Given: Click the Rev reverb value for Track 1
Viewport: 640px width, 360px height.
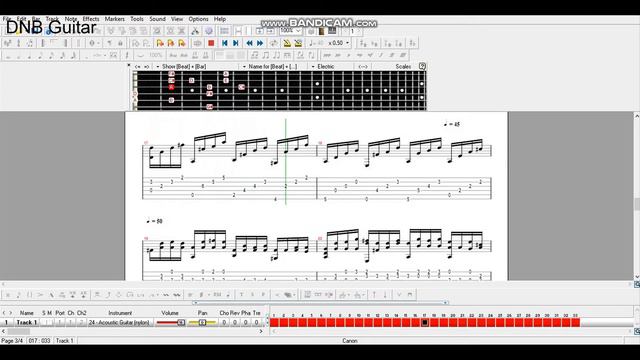Looking at the screenshot, I should pos(235,322).
